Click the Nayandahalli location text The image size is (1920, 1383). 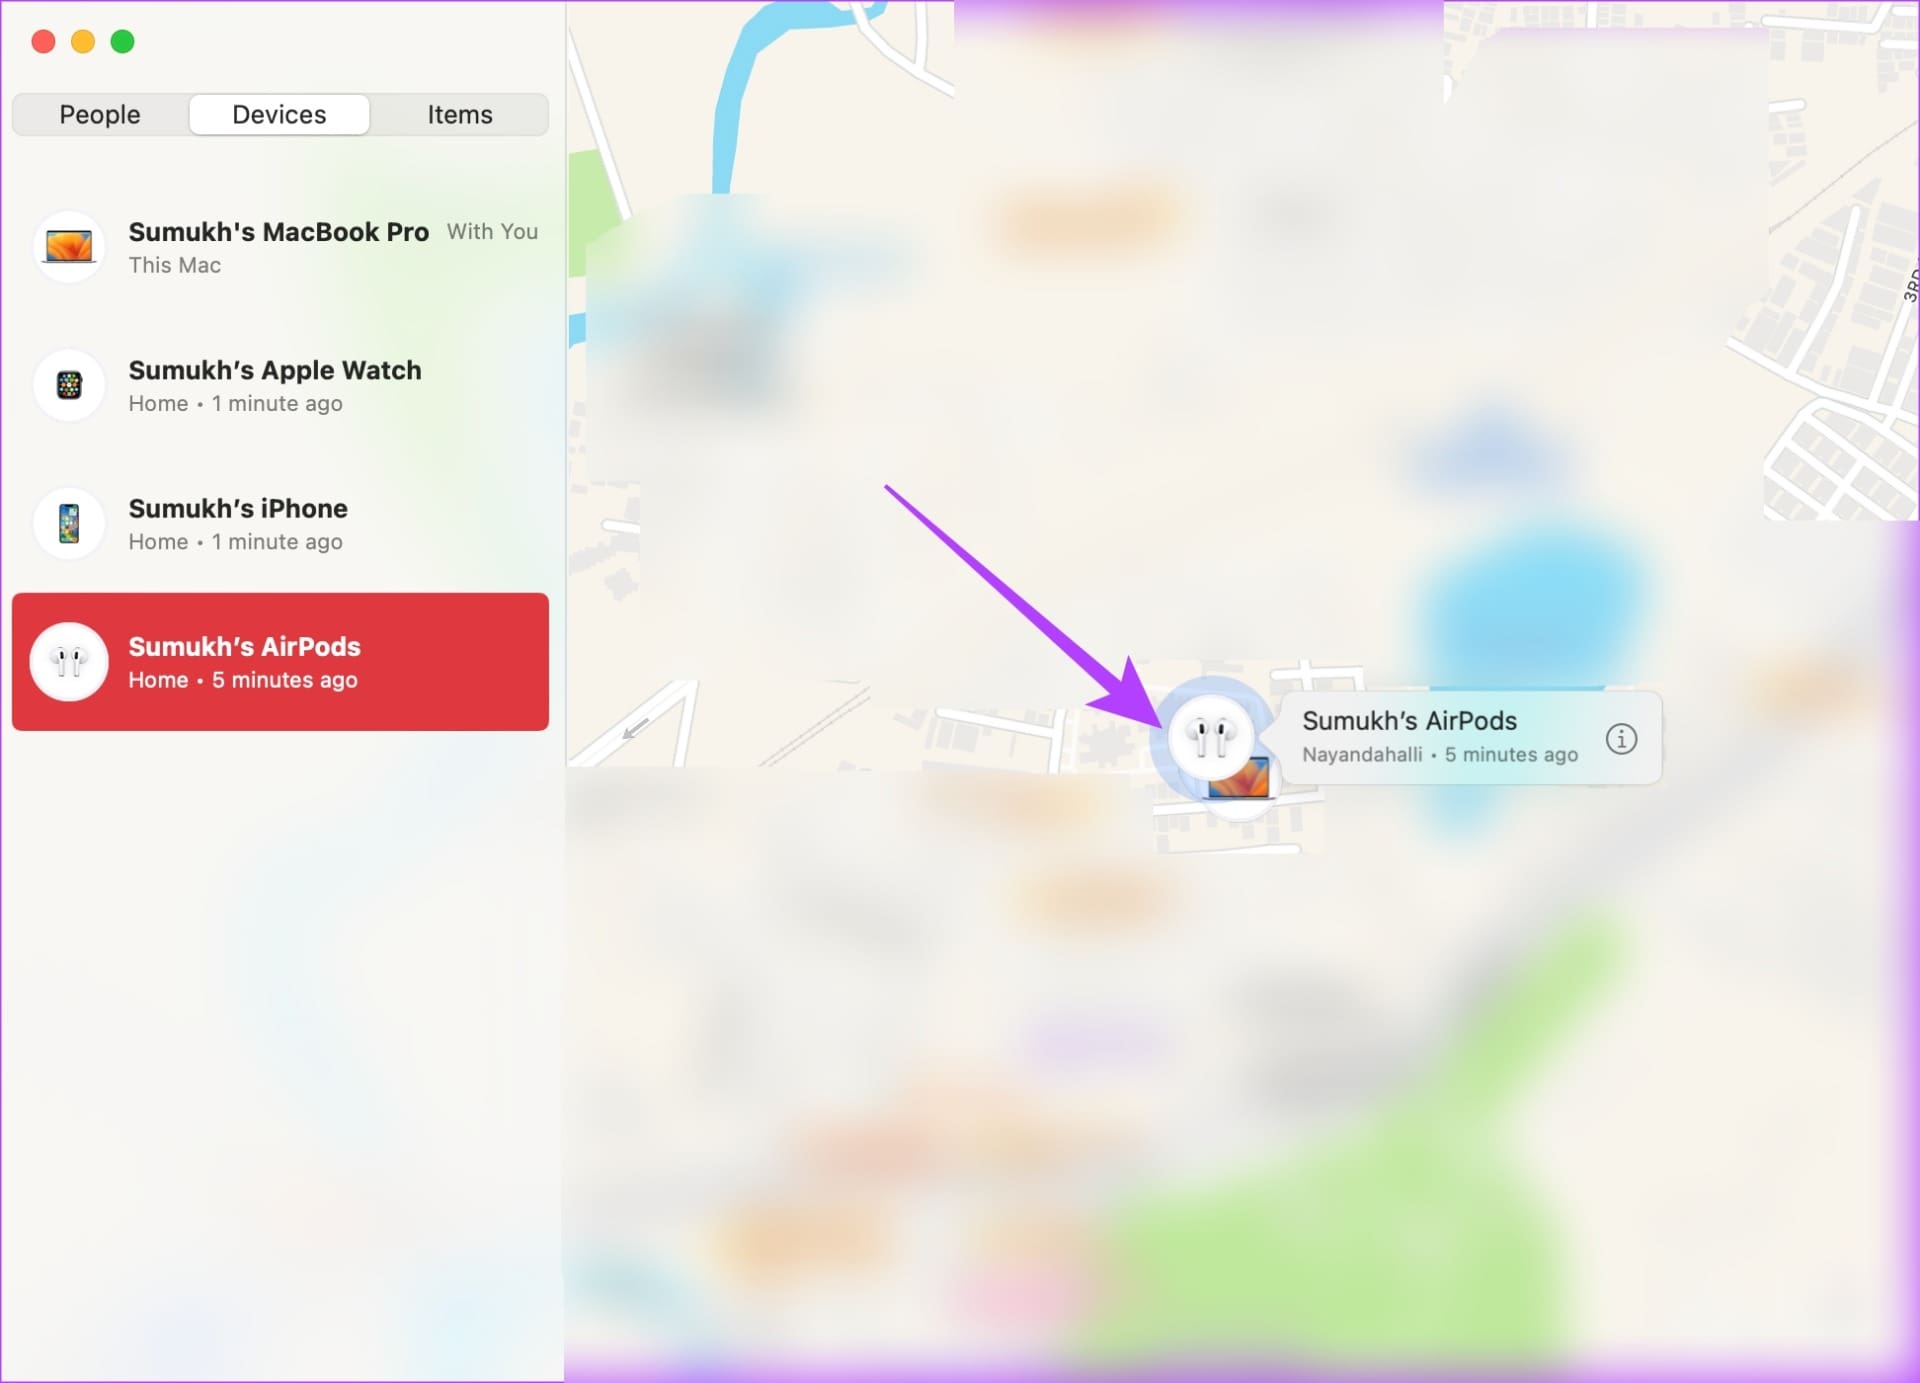click(x=1362, y=755)
